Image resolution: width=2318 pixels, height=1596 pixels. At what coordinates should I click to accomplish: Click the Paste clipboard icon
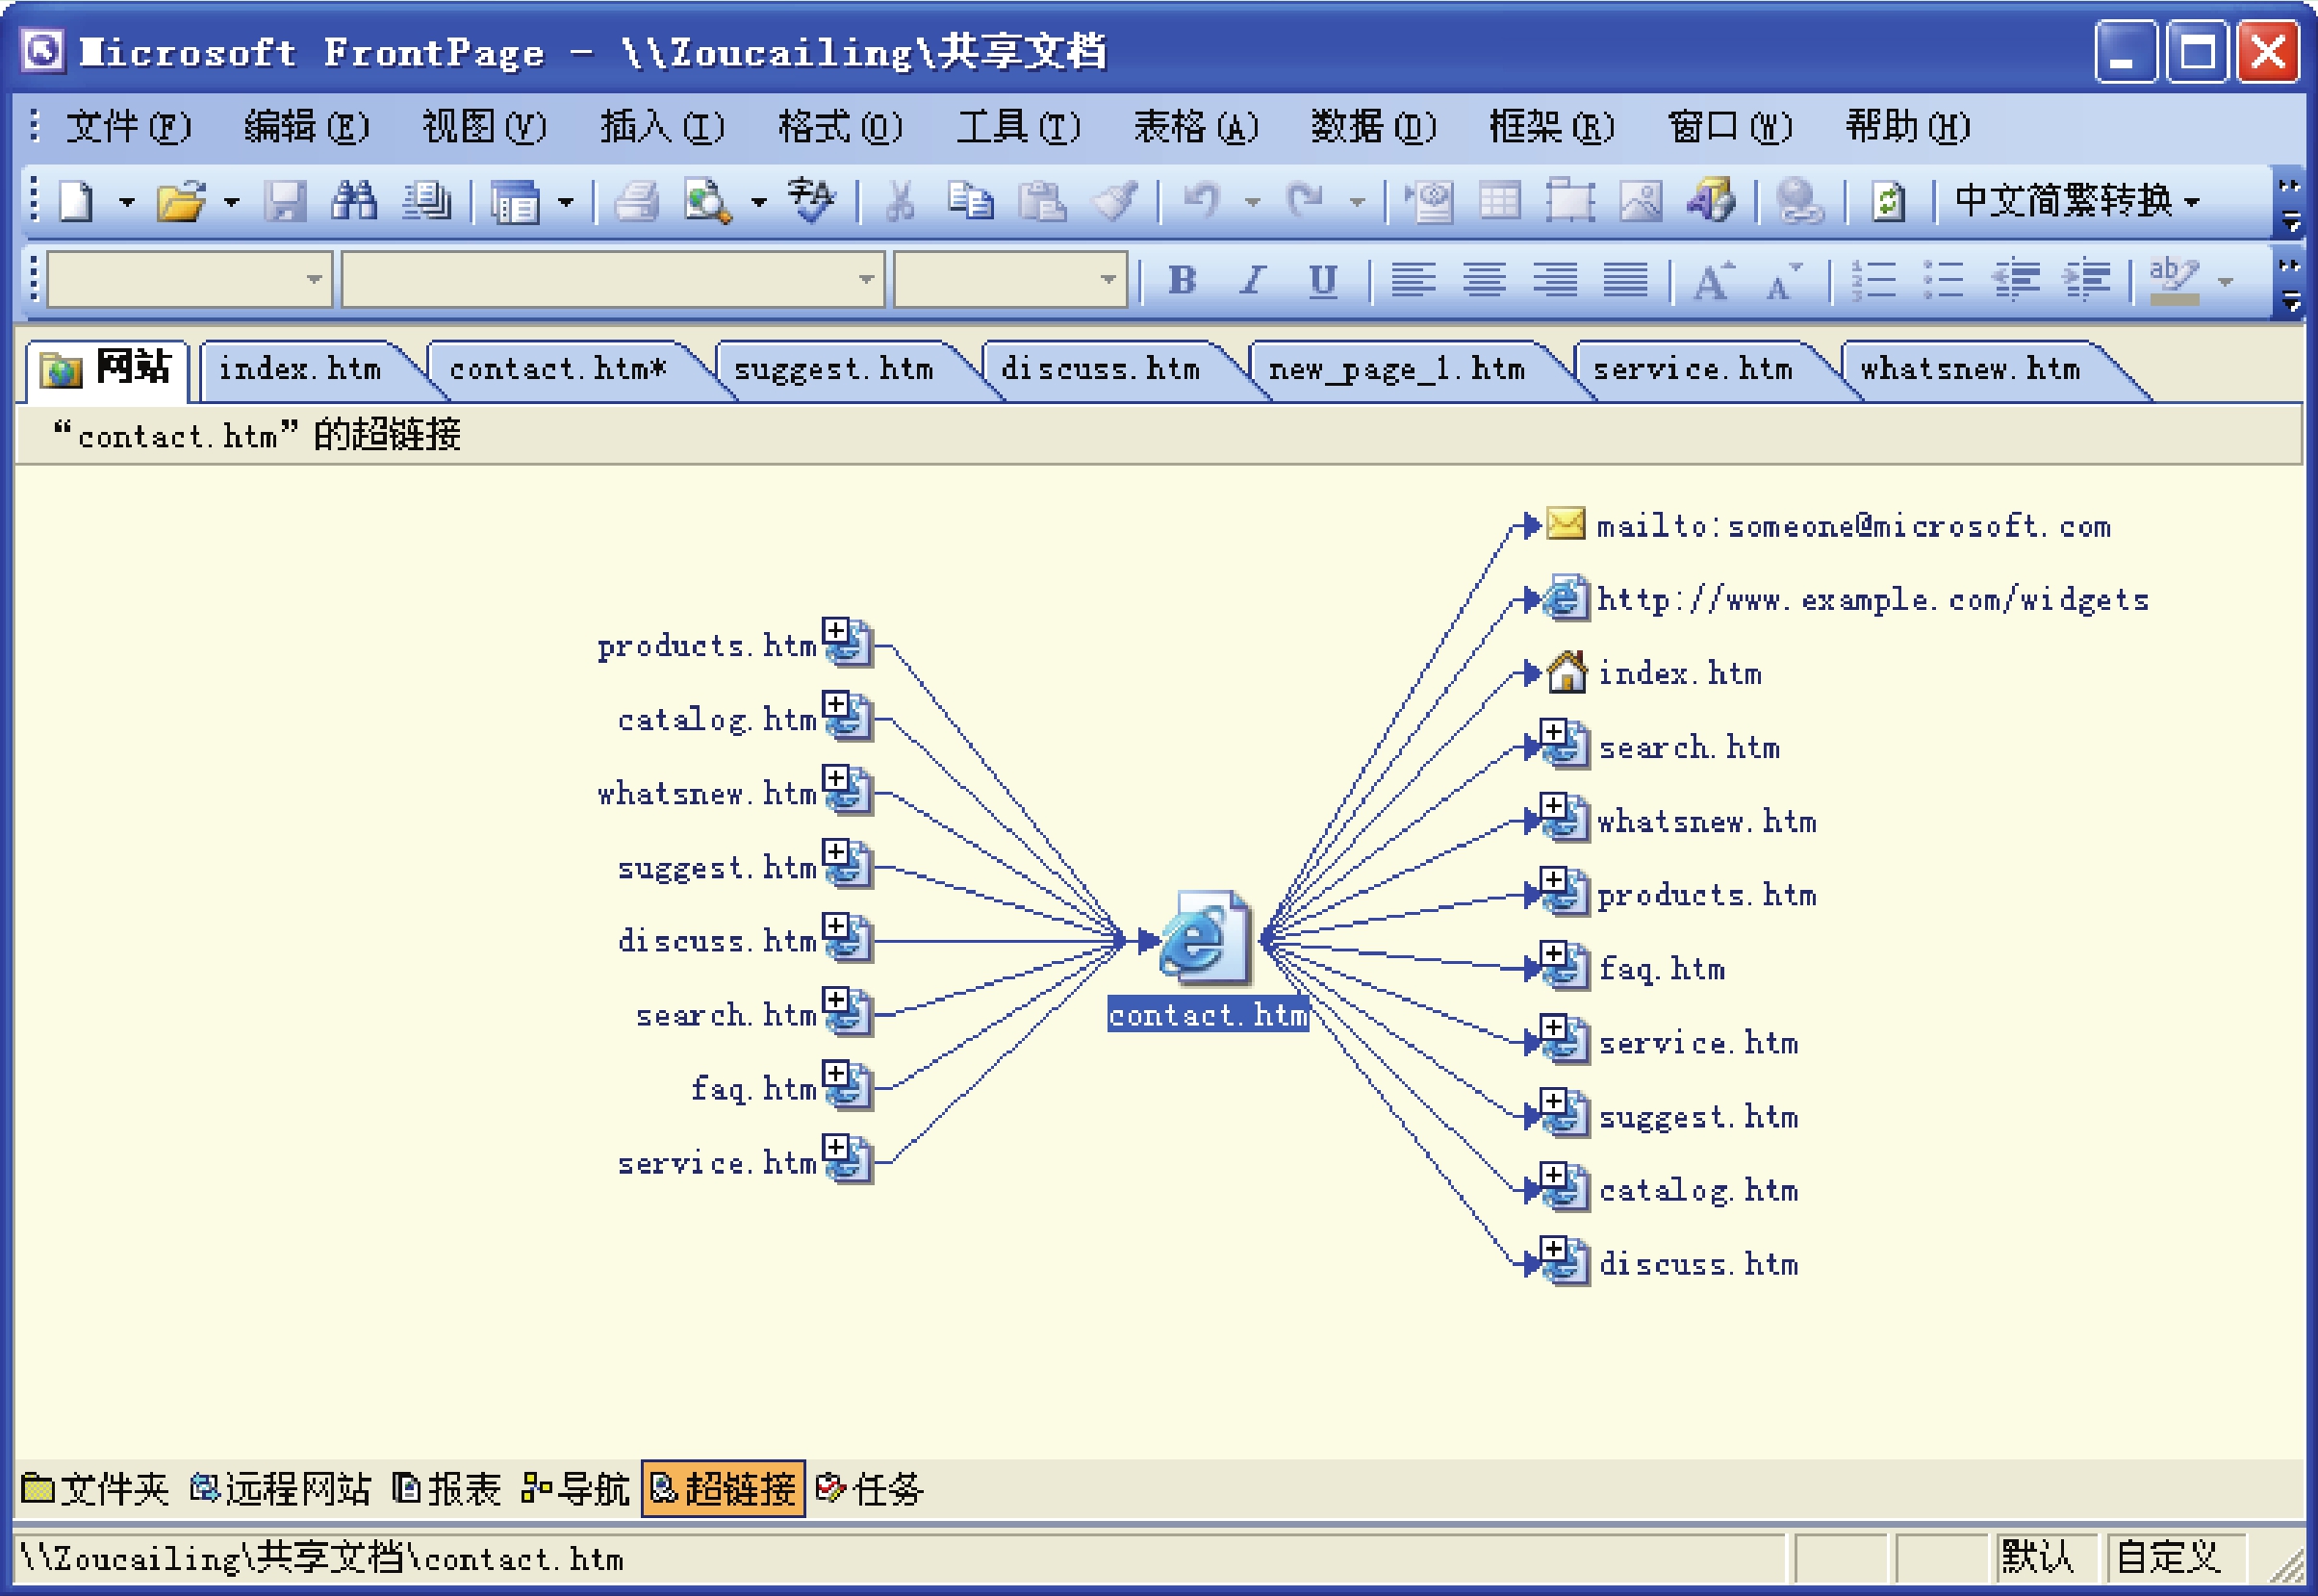tap(1041, 202)
